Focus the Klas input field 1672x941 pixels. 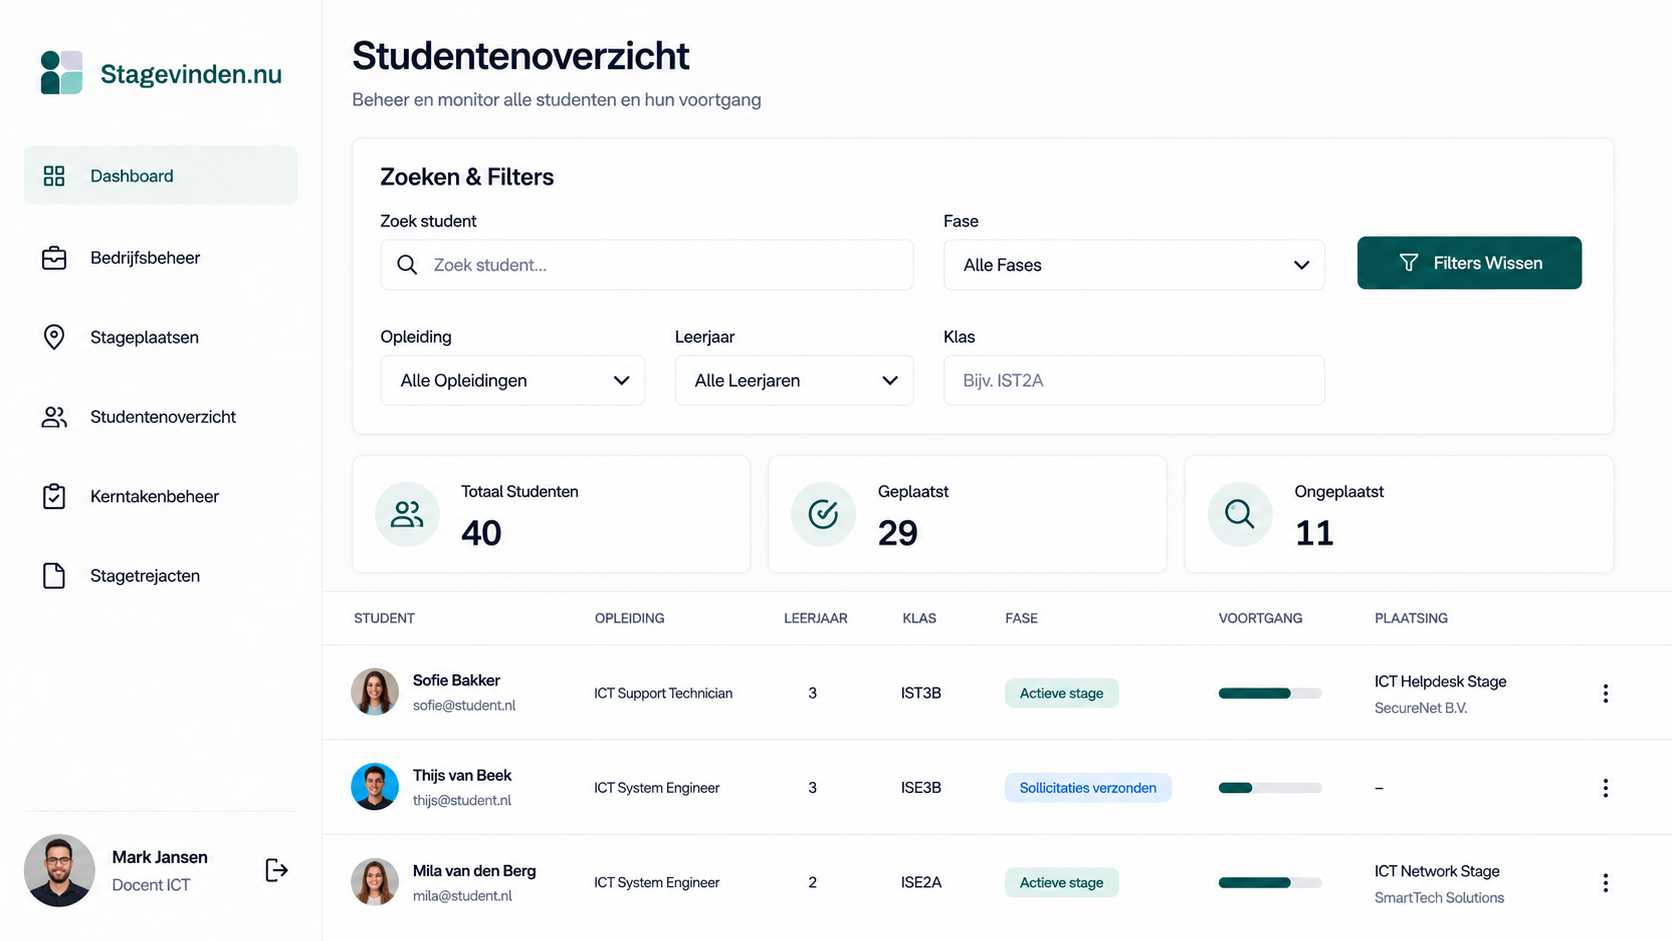click(x=1134, y=380)
